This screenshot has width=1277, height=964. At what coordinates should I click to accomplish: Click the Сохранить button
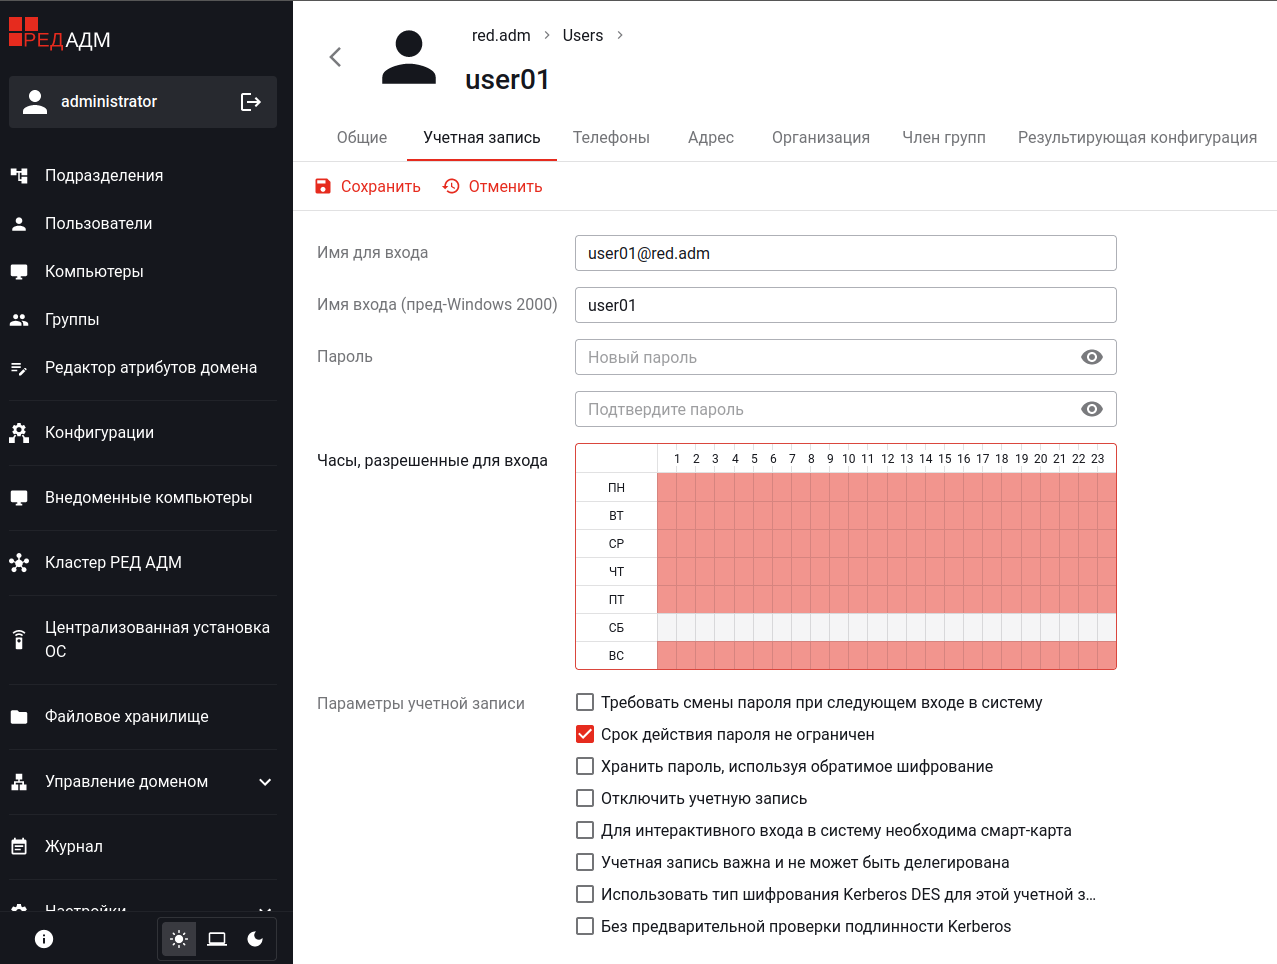coord(368,187)
